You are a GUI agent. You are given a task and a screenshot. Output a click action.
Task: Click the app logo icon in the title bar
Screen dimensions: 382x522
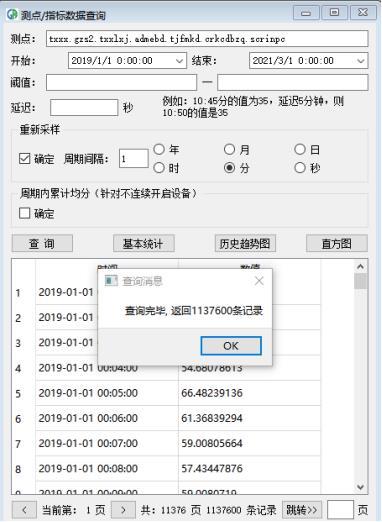(x=12, y=14)
